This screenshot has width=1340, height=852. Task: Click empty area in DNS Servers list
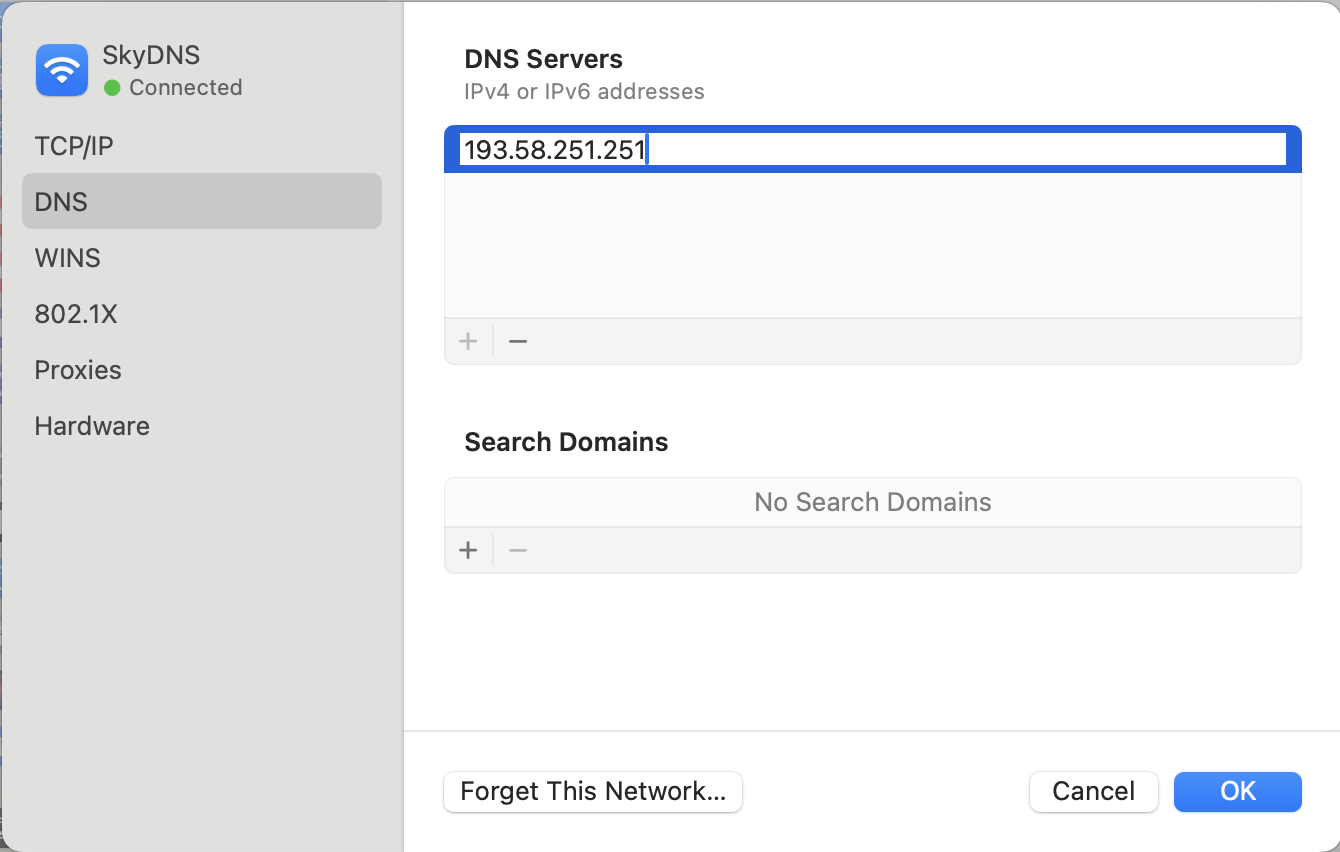pyautogui.click(x=872, y=245)
